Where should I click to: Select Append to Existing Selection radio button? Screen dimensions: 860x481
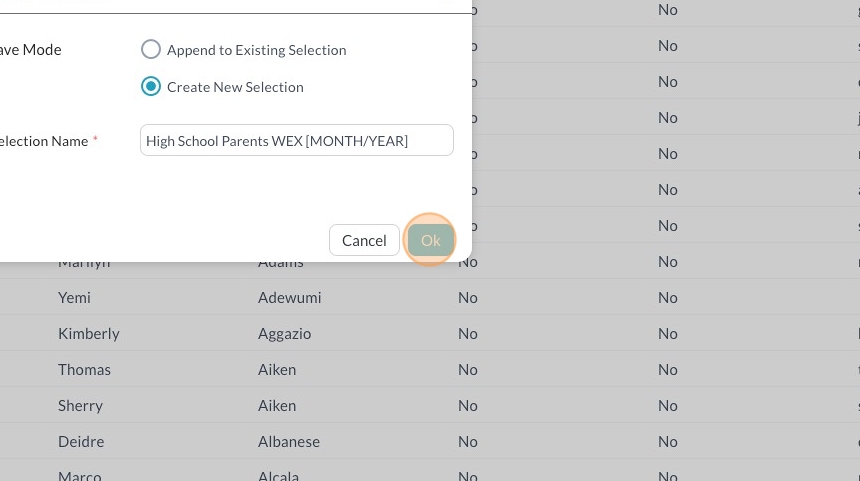150,49
